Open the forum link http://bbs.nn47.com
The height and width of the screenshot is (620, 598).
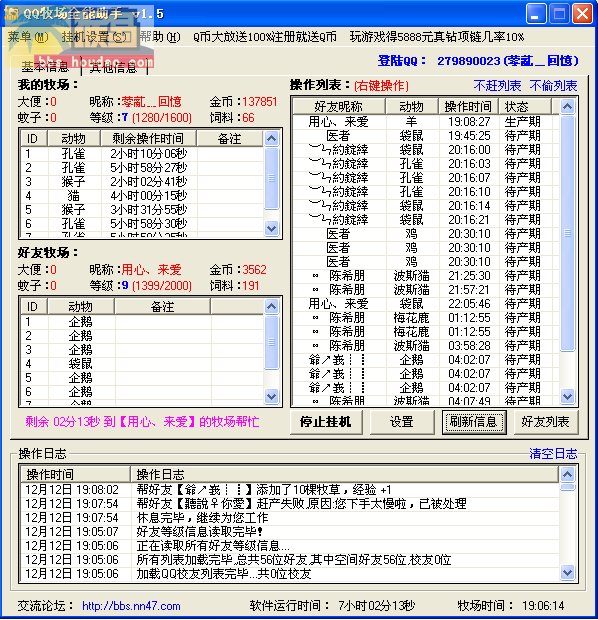[131, 606]
